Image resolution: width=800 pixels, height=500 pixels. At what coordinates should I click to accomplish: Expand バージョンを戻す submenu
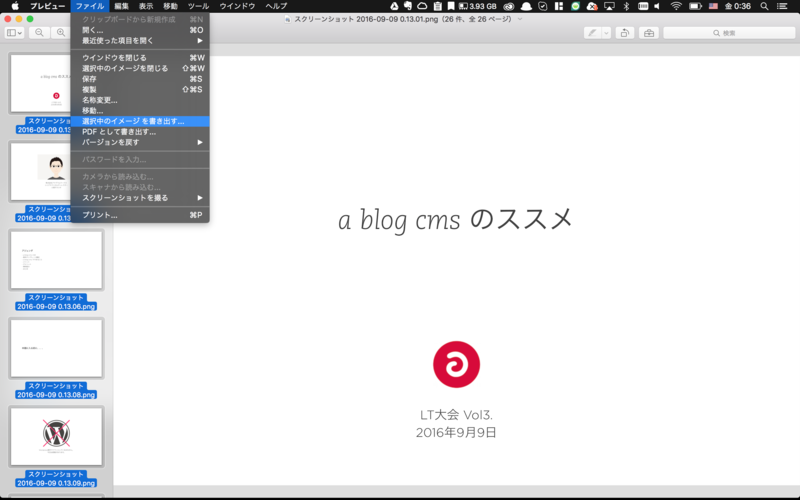click(140, 142)
